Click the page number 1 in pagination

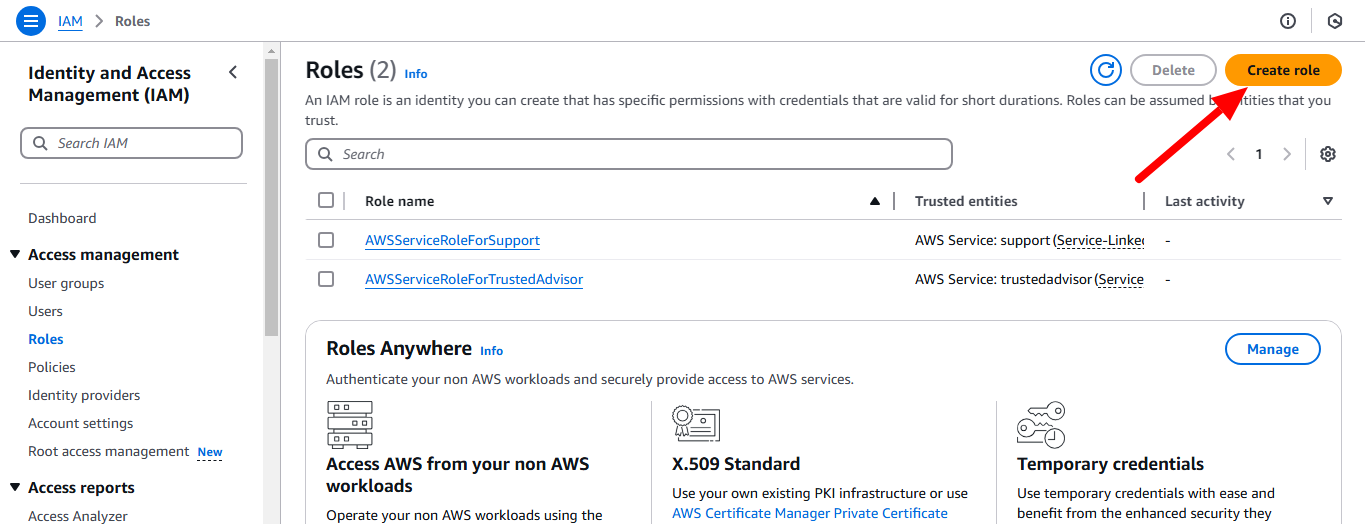click(1259, 154)
